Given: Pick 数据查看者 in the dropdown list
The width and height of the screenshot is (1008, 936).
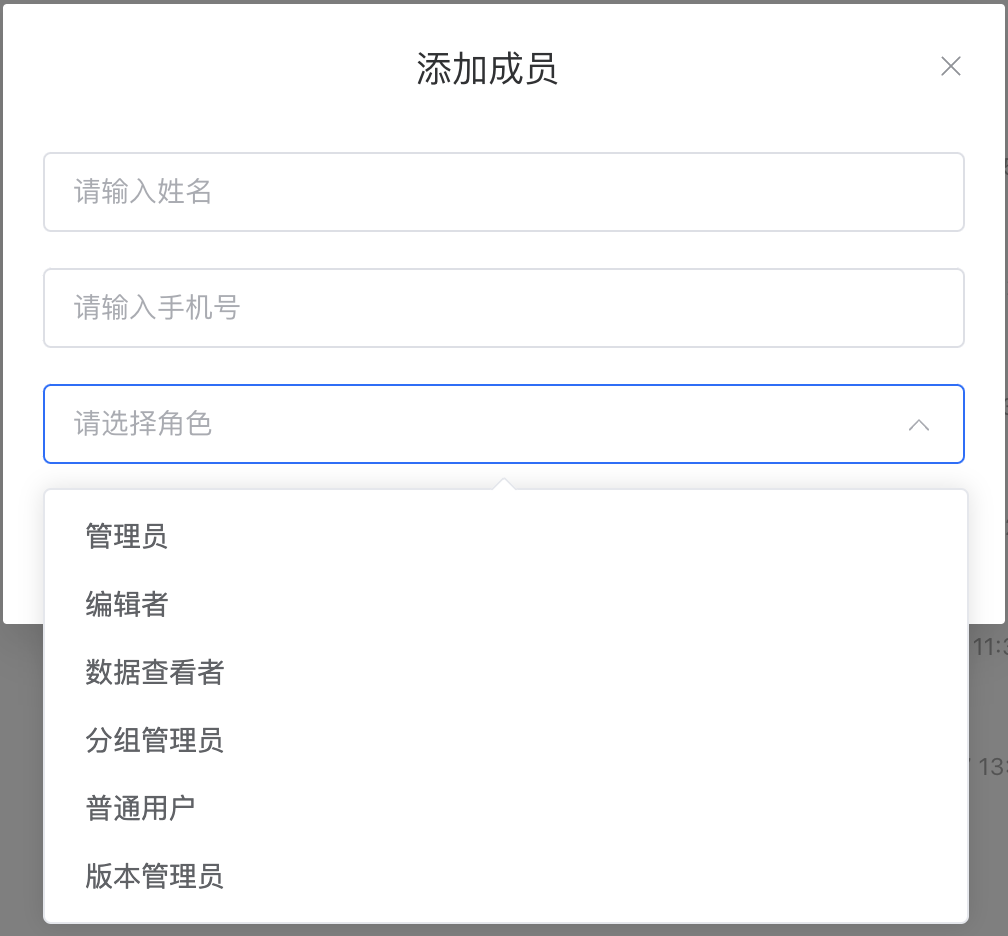Looking at the screenshot, I should 505,672.
